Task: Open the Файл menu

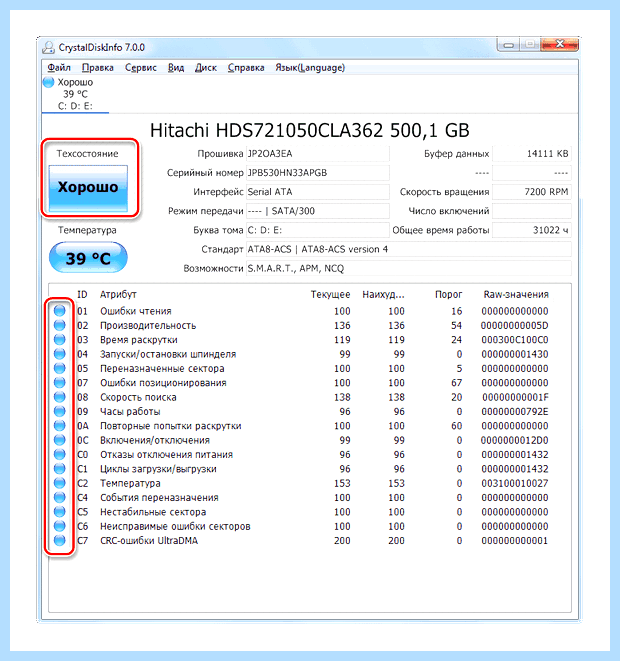Action: 59,67
